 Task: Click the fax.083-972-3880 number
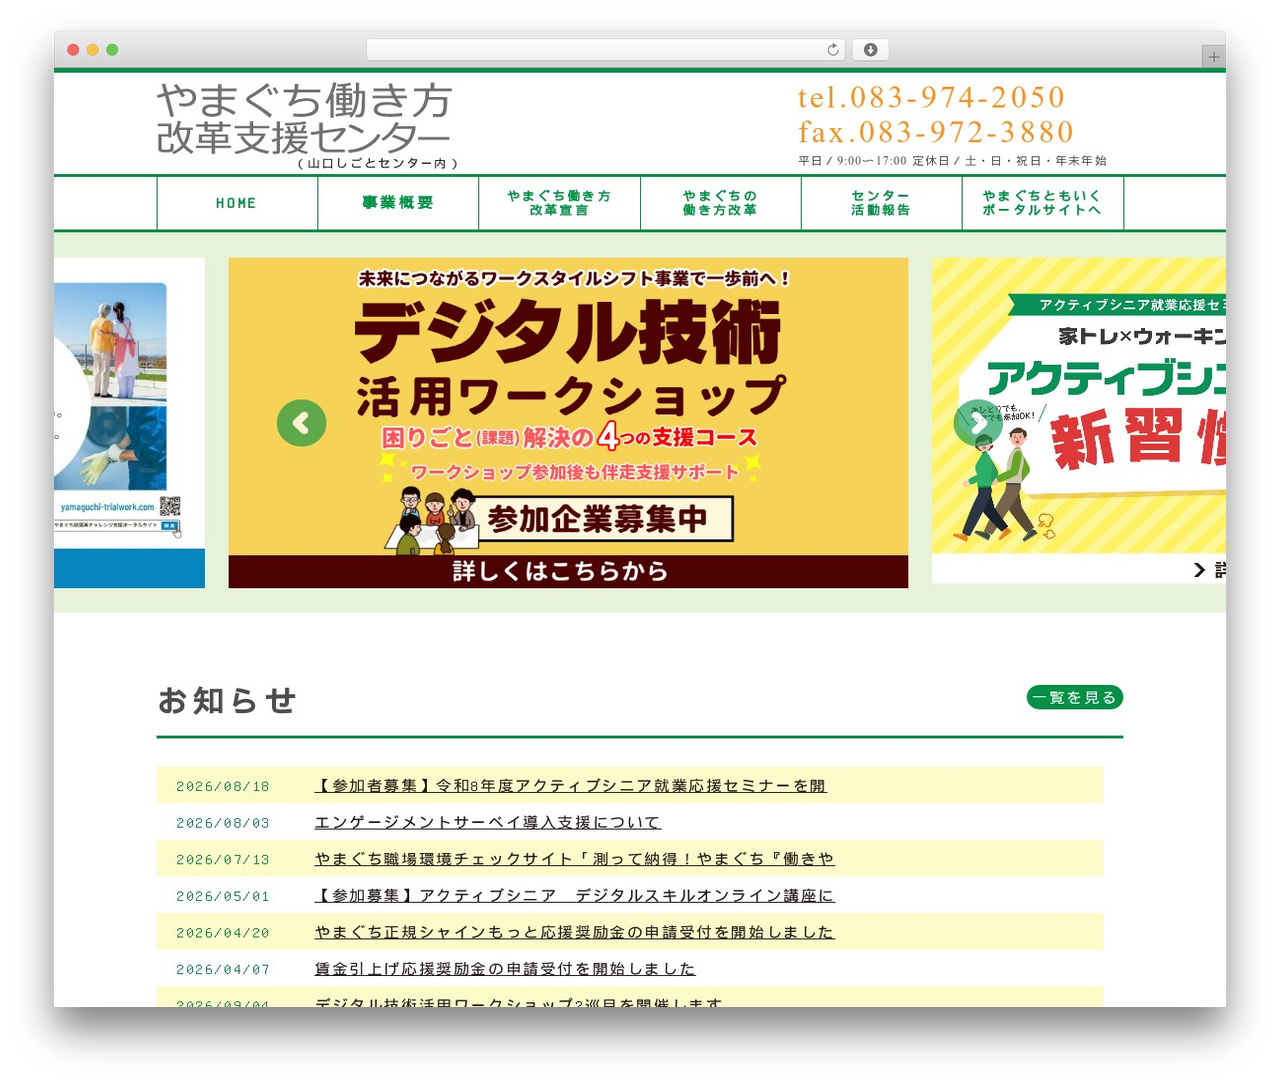(935, 132)
